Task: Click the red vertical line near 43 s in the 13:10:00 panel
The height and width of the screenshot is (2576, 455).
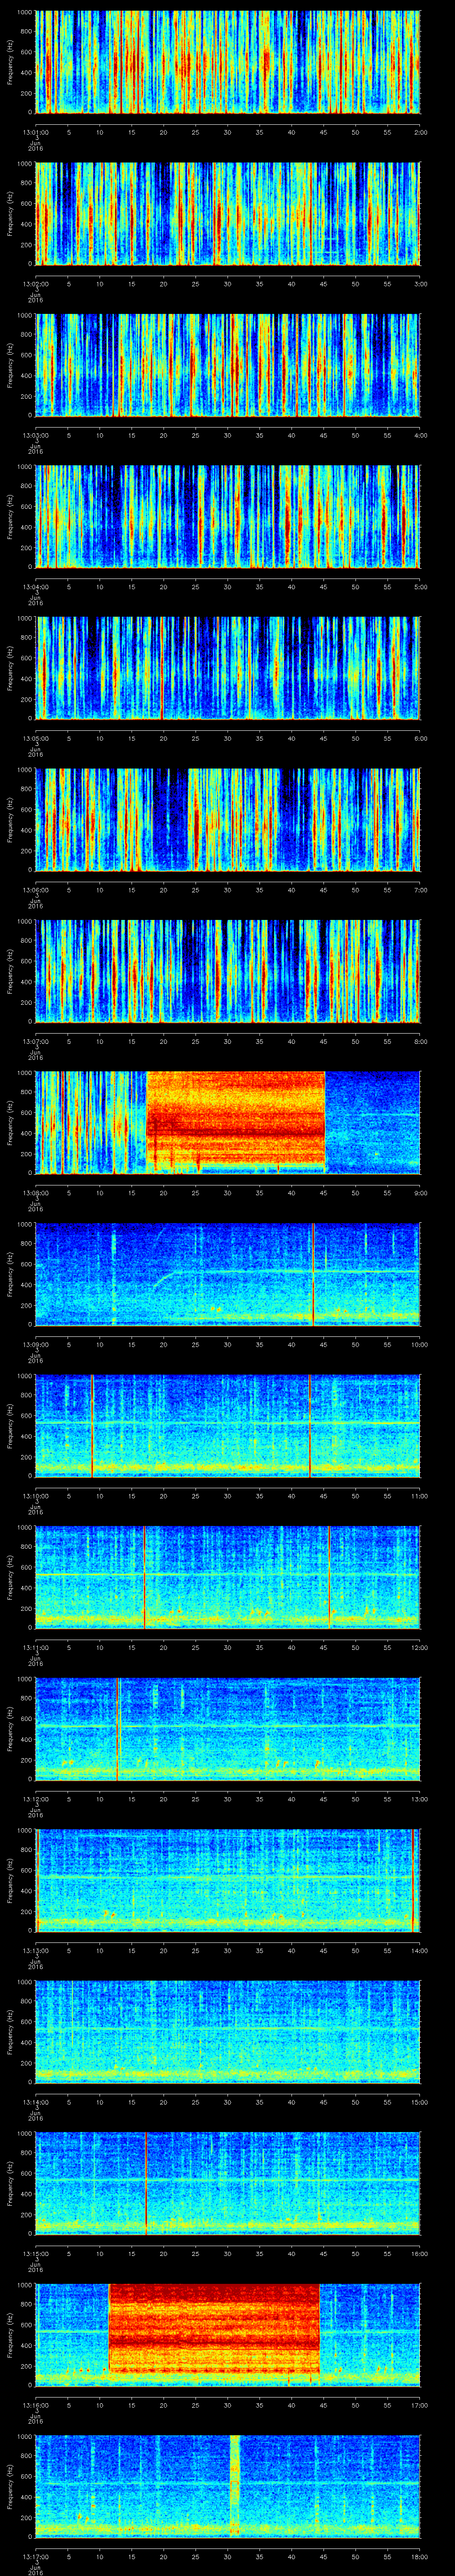Action: [x=310, y=1425]
